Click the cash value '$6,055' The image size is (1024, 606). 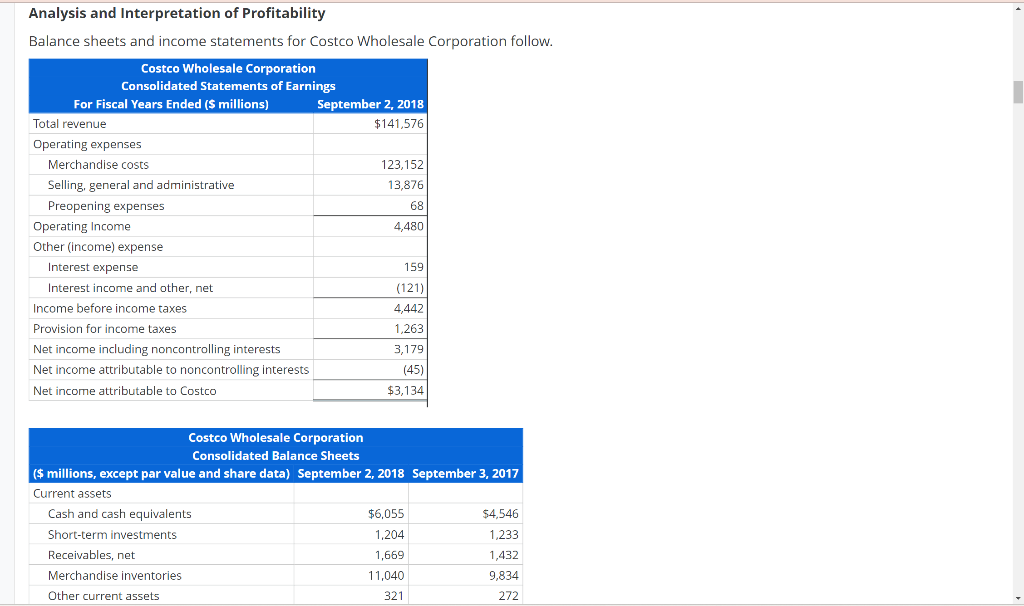click(x=386, y=514)
